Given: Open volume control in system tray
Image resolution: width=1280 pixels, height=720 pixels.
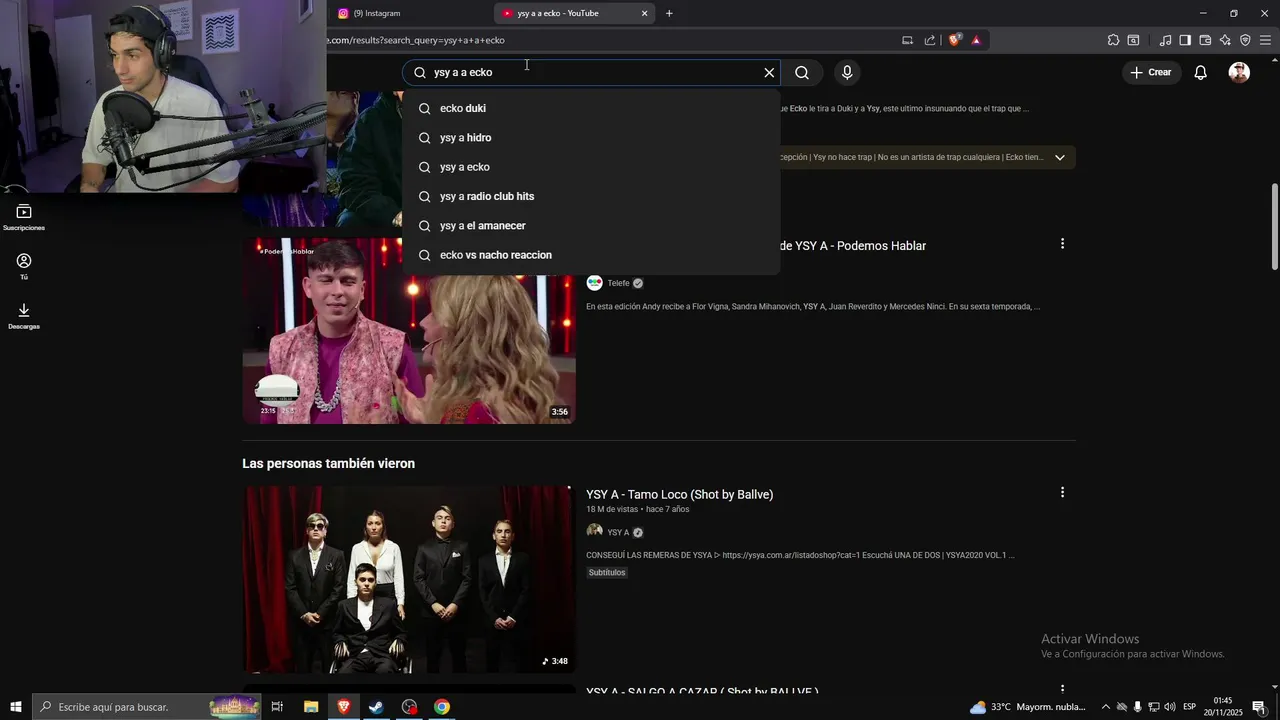Looking at the screenshot, I should [x=1170, y=707].
